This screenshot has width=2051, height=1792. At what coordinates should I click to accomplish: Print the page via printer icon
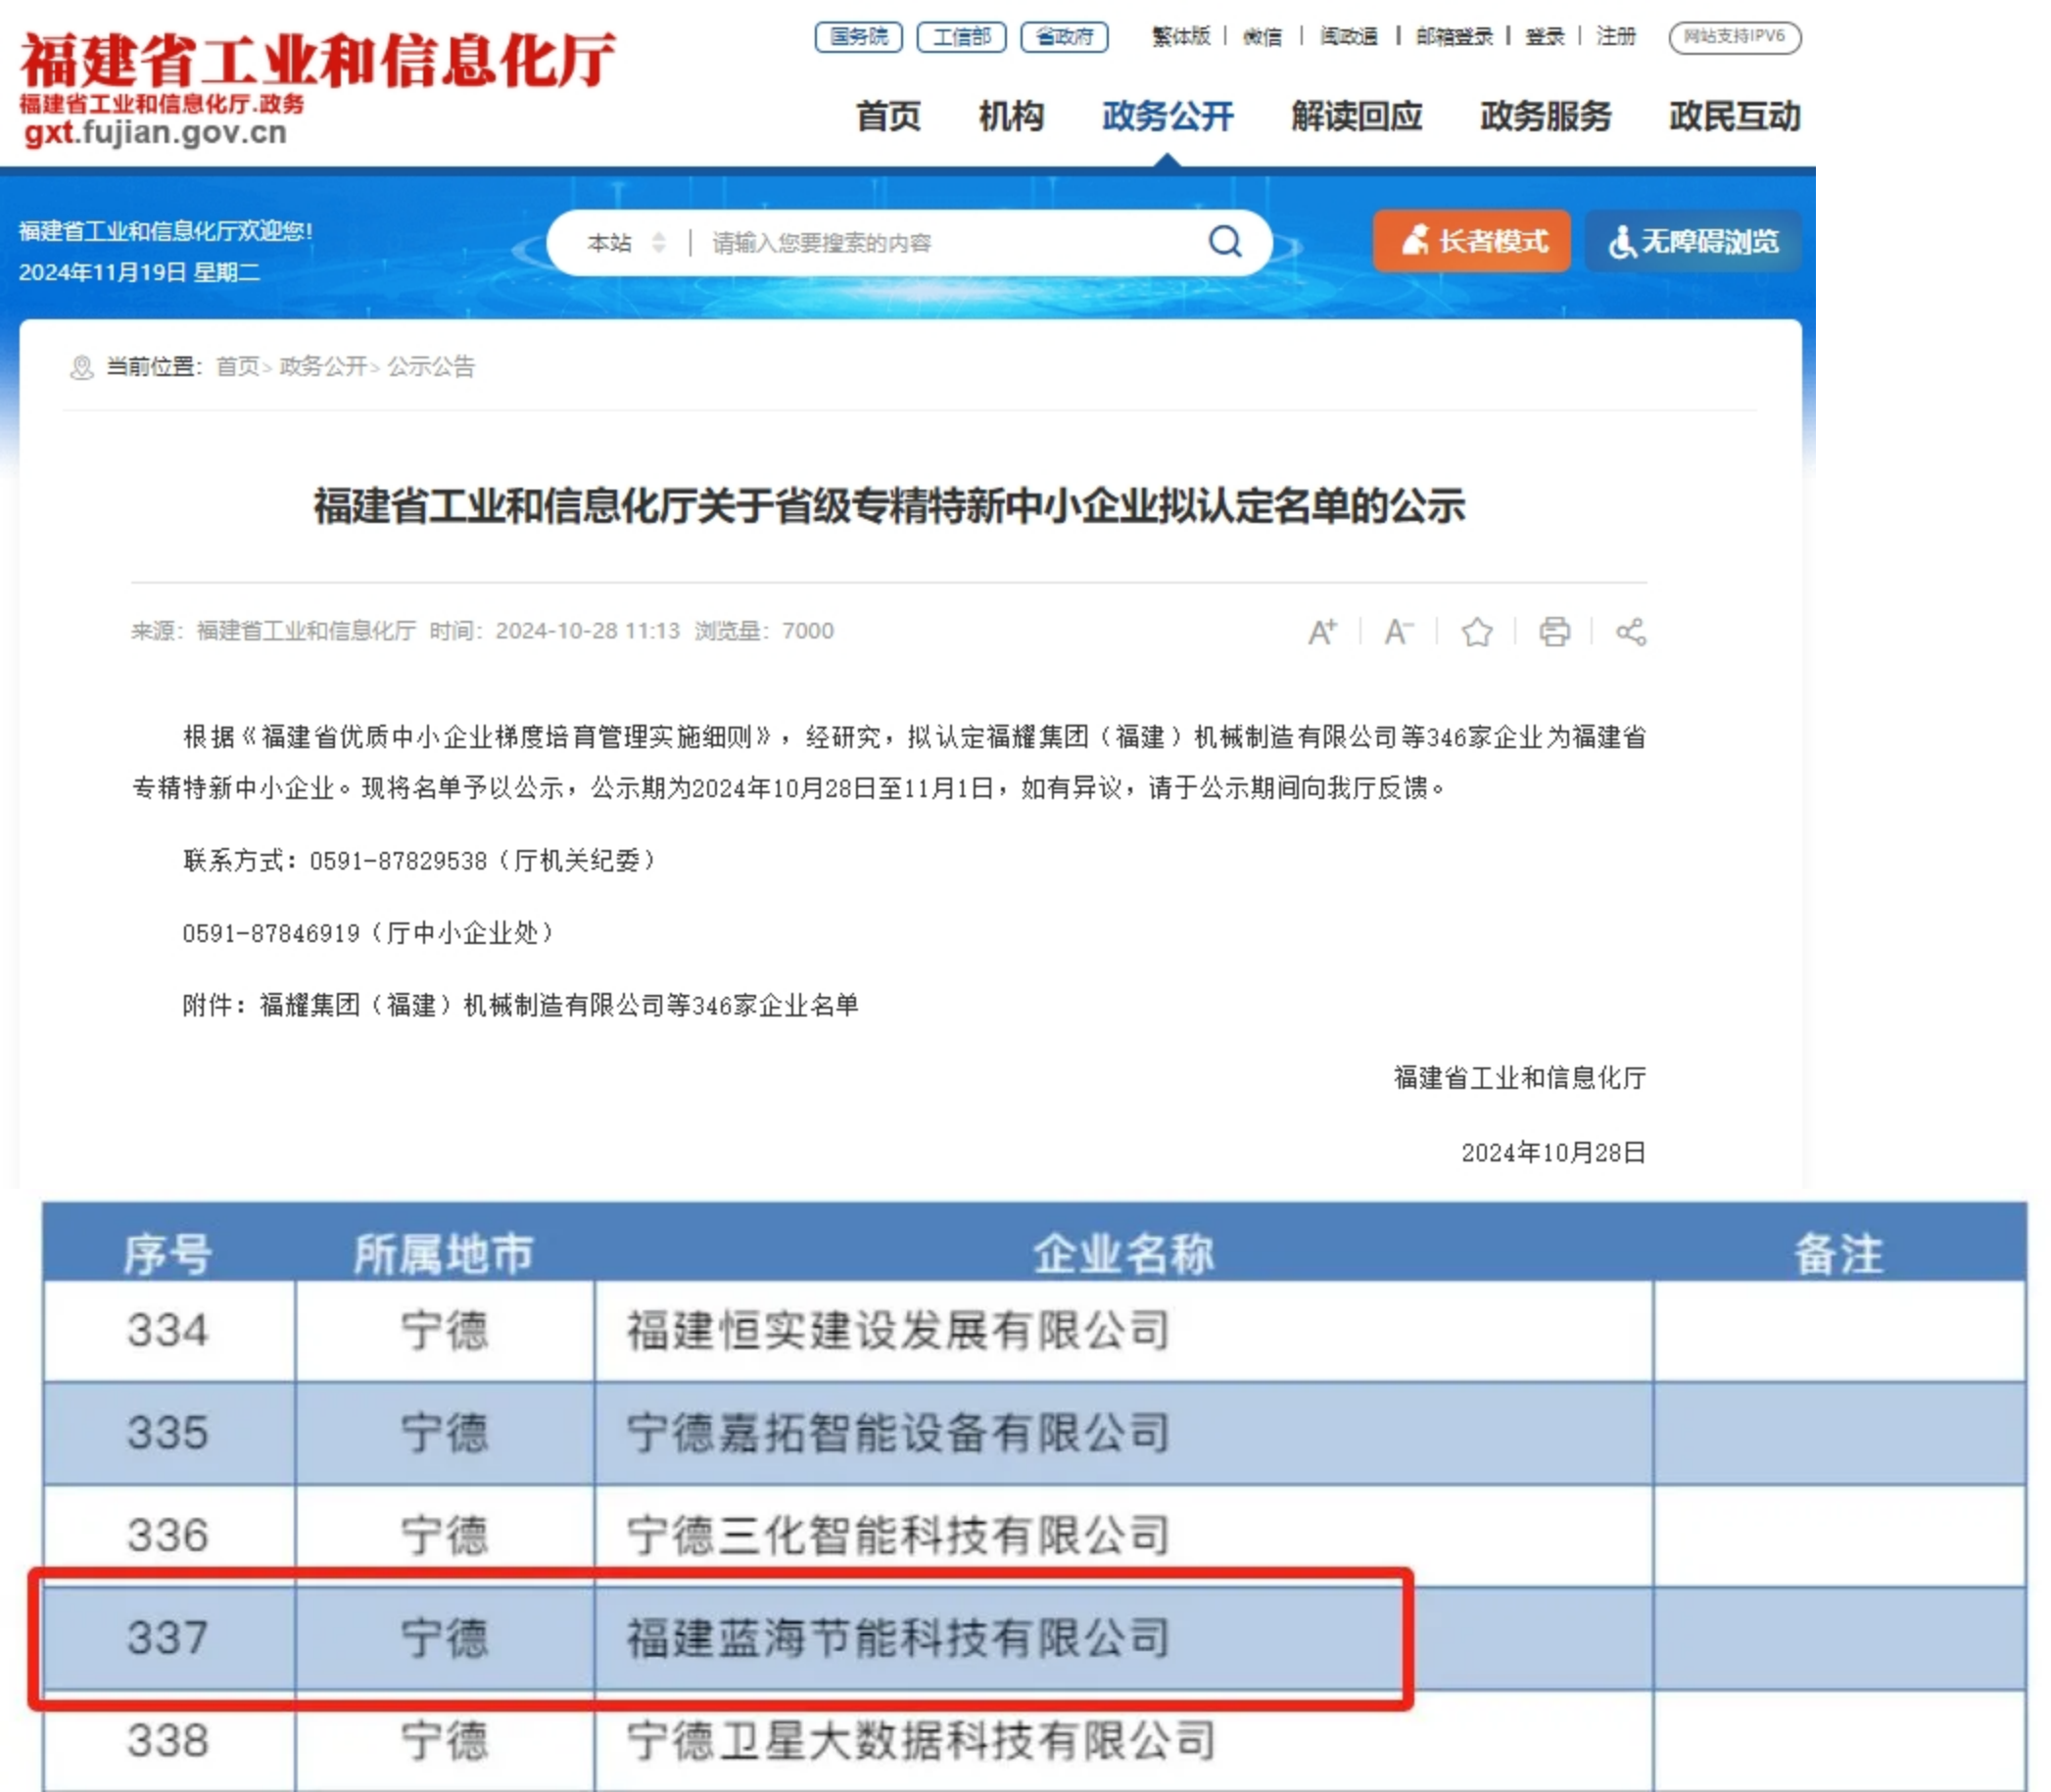pos(1554,632)
